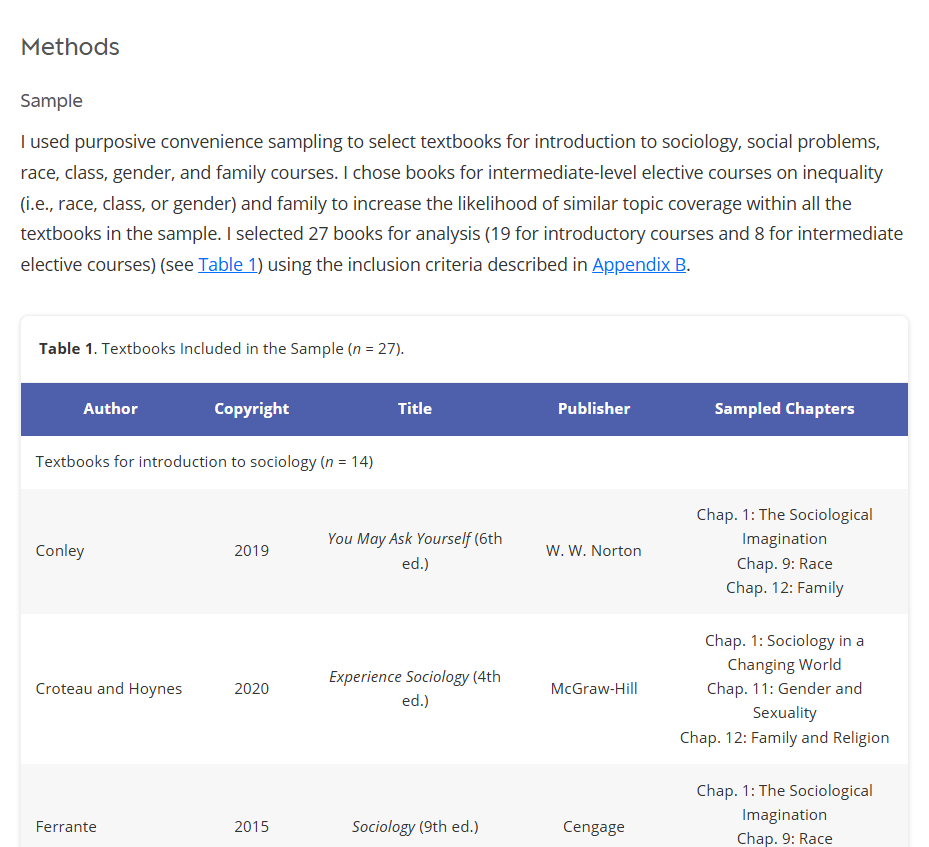Select the Croteau and Hoynes author cell

pos(109,689)
